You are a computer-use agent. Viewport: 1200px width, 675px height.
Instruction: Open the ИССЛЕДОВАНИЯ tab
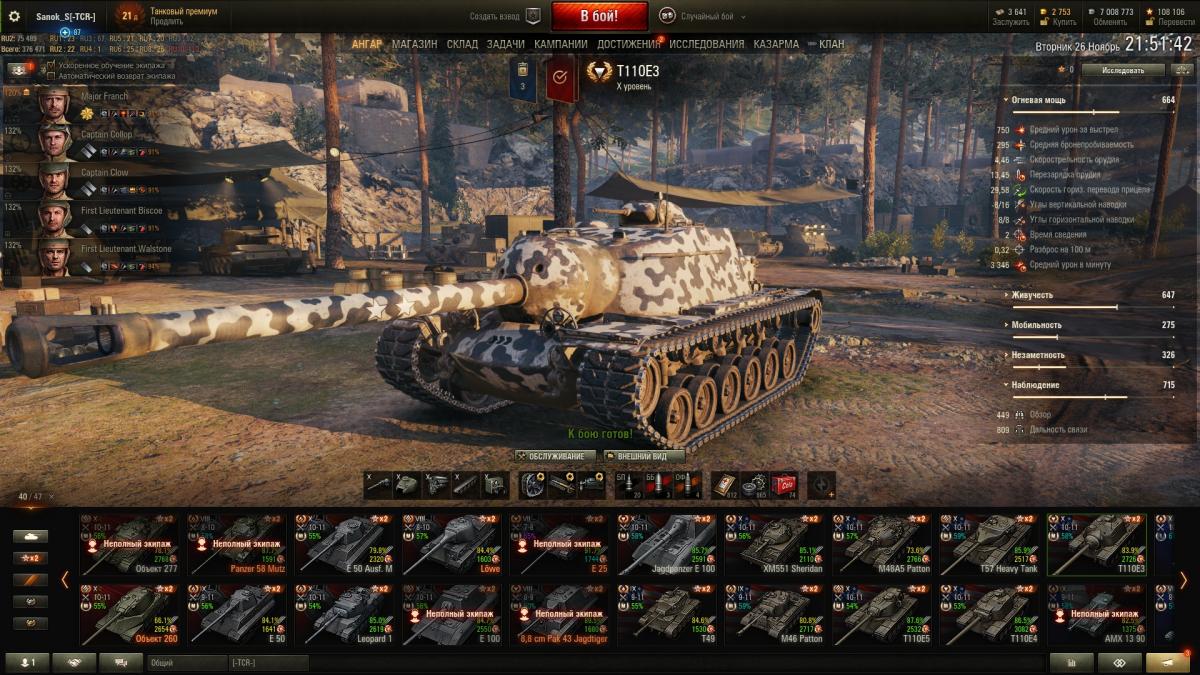pyautogui.click(x=706, y=44)
